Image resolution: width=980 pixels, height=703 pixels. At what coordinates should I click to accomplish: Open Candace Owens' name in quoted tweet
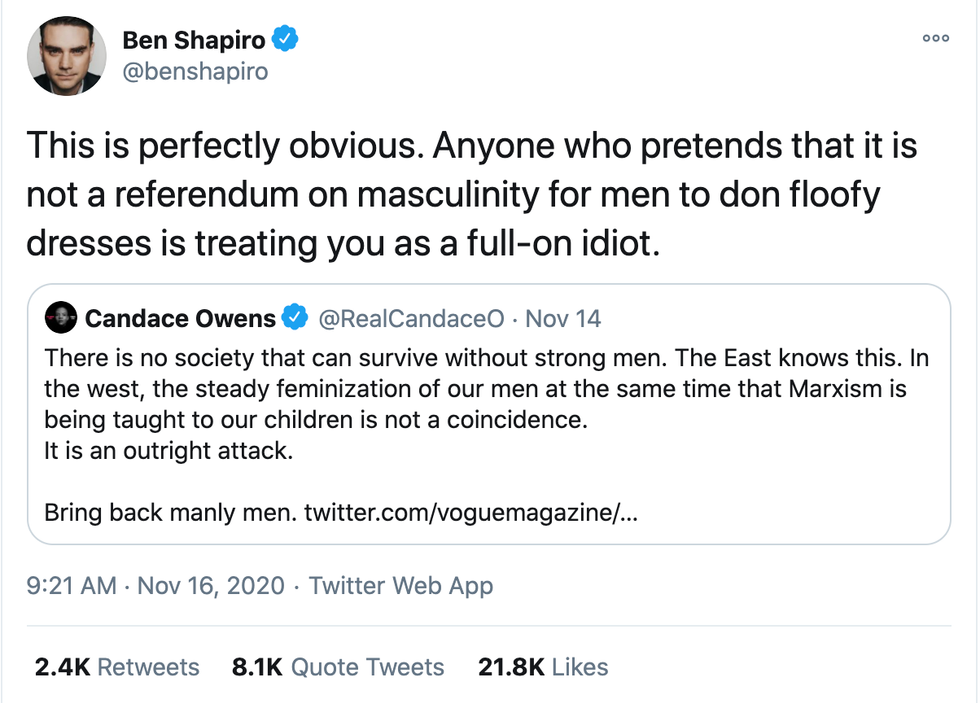tap(180, 318)
